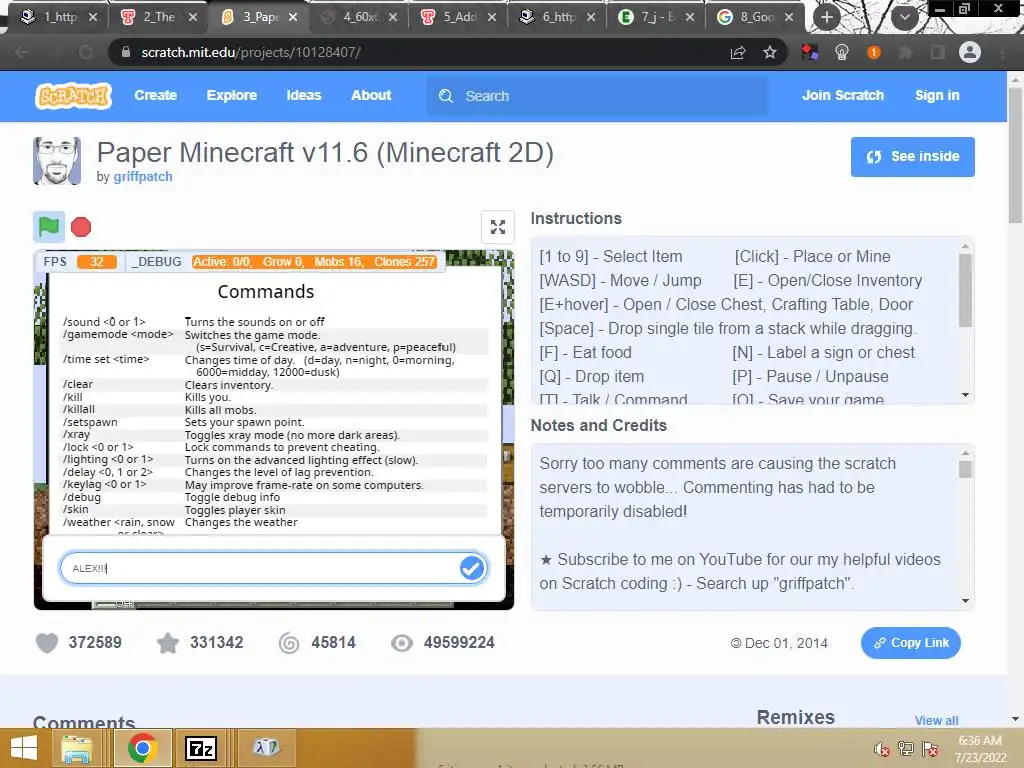Switch to the 5_Add tab
The width and height of the screenshot is (1024, 768).
coord(459,17)
